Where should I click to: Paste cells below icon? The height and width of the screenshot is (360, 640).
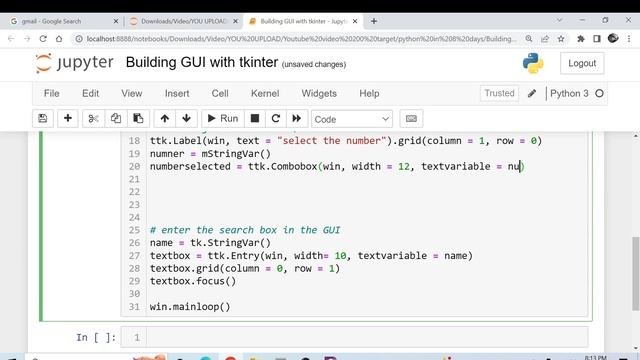click(138, 119)
